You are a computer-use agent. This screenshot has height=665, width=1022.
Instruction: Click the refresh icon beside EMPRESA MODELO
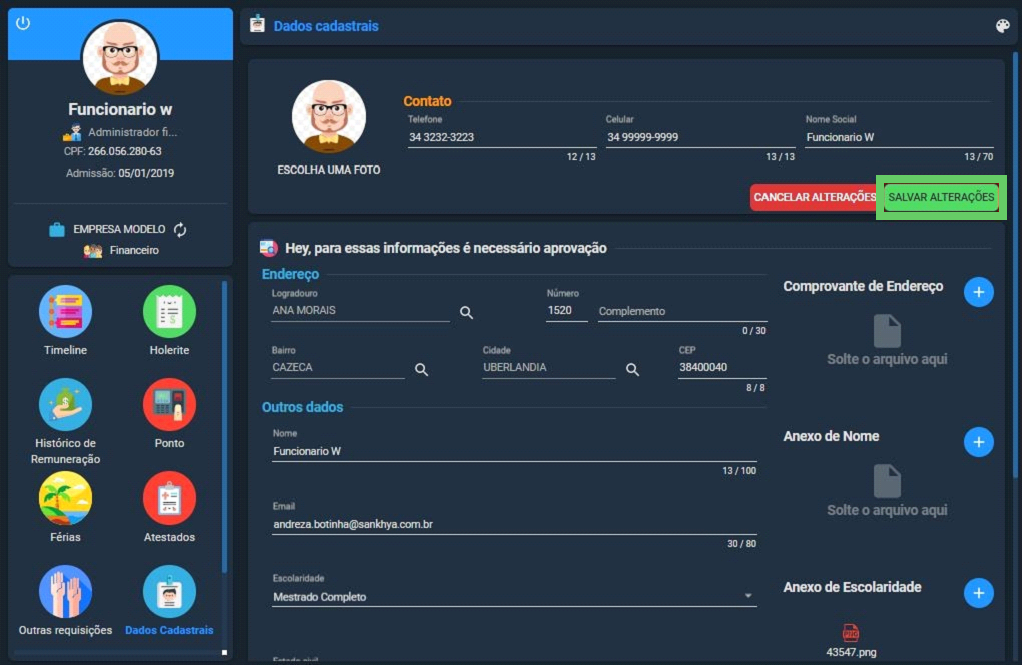pos(180,229)
